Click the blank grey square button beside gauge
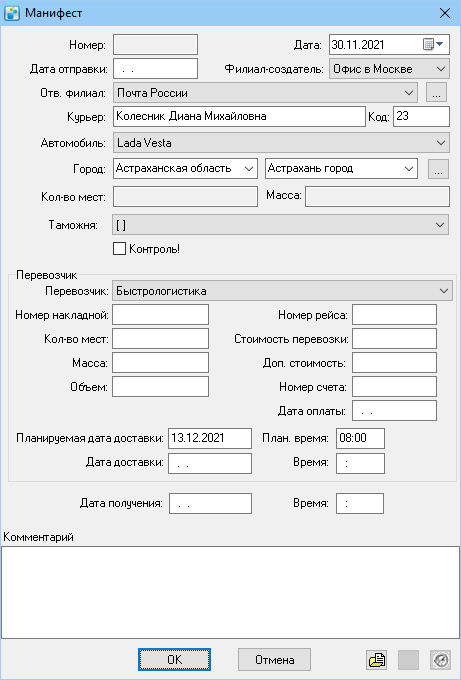 pyautogui.click(x=409, y=660)
